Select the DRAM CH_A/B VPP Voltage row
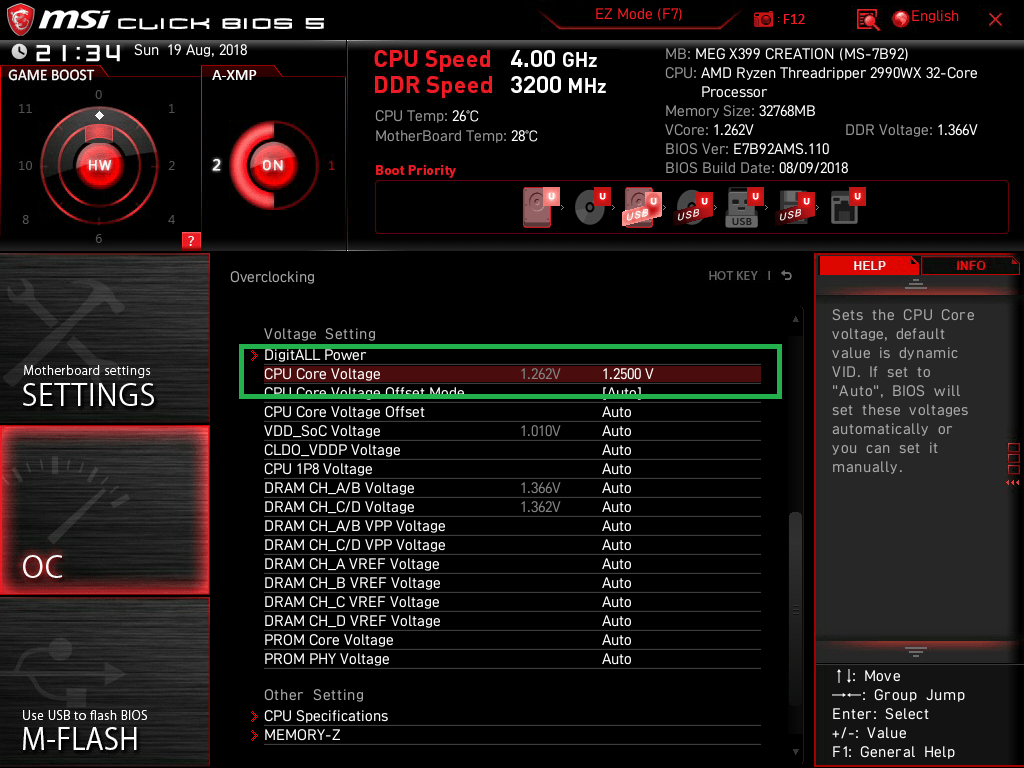The height and width of the screenshot is (768, 1024). pyautogui.click(x=512, y=526)
